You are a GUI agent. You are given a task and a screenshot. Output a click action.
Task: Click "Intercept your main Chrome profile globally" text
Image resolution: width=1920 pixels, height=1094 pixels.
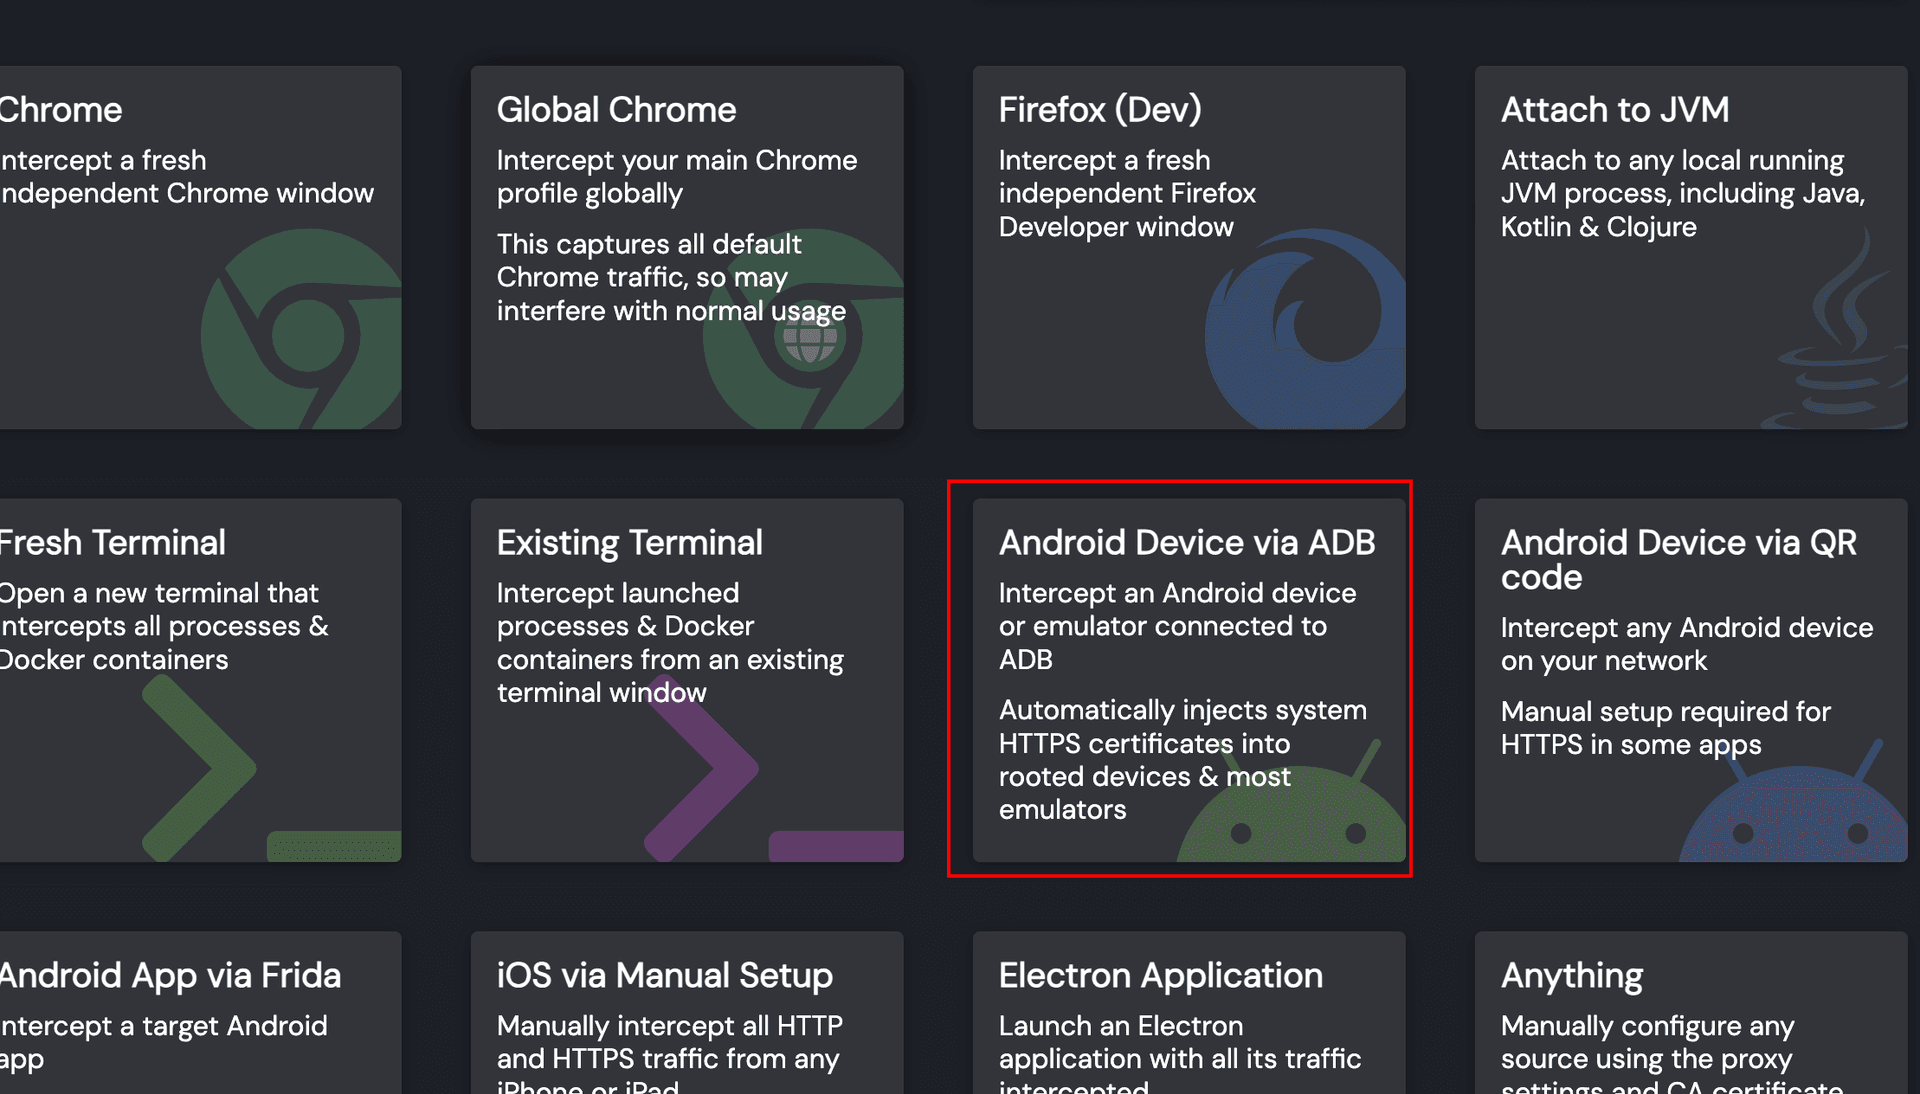click(677, 177)
